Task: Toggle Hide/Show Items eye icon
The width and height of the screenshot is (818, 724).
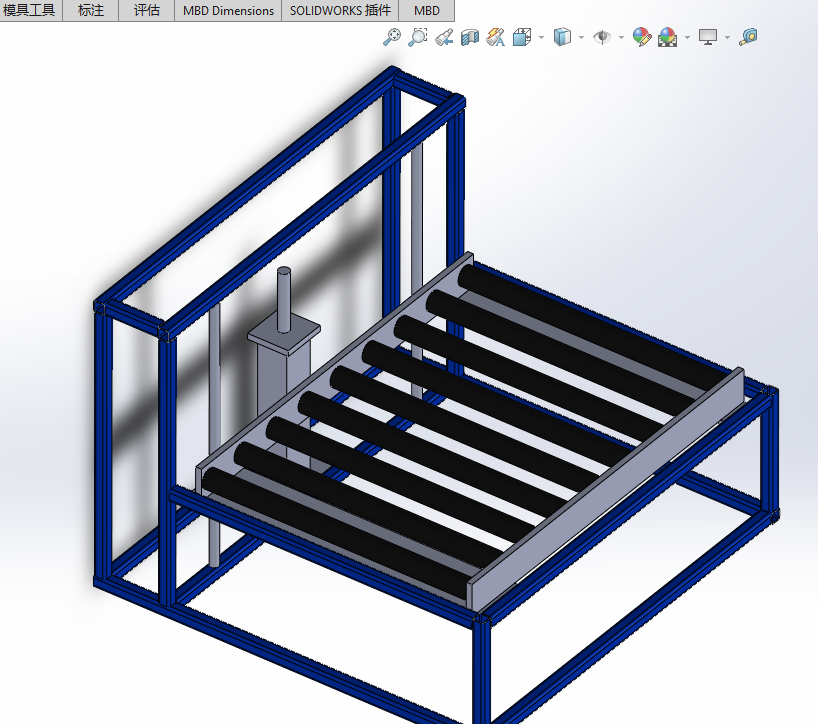Action: (x=602, y=38)
